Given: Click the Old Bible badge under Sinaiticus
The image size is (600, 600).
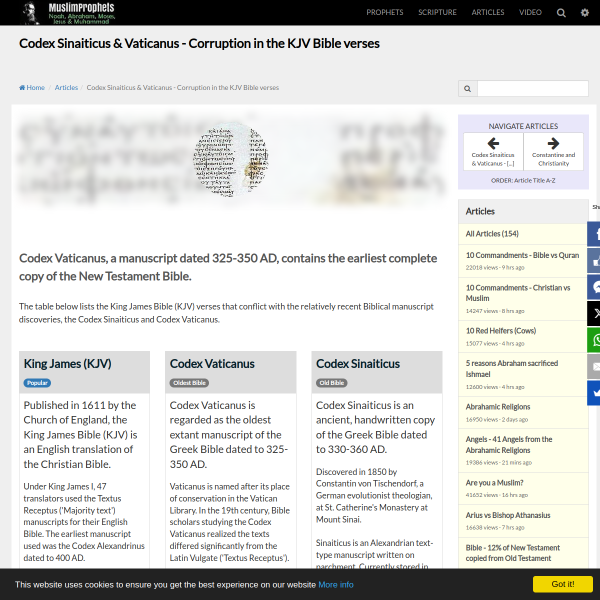Looking at the screenshot, I should tap(332, 383).
